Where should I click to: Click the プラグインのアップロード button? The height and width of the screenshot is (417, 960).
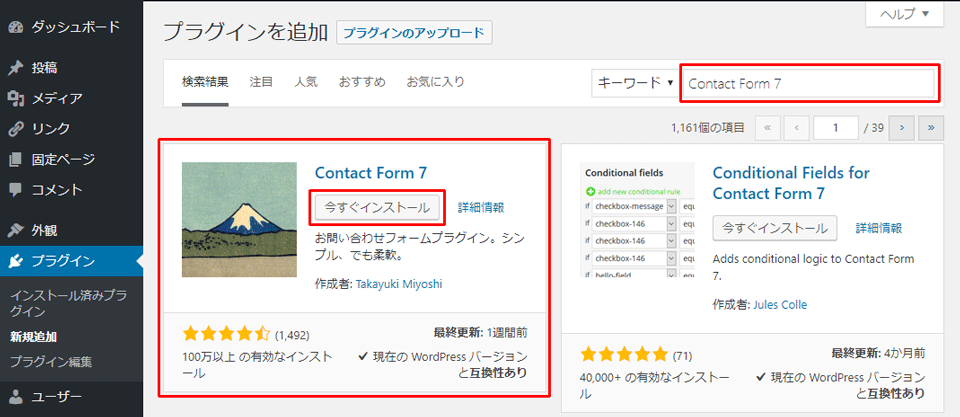[414, 33]
